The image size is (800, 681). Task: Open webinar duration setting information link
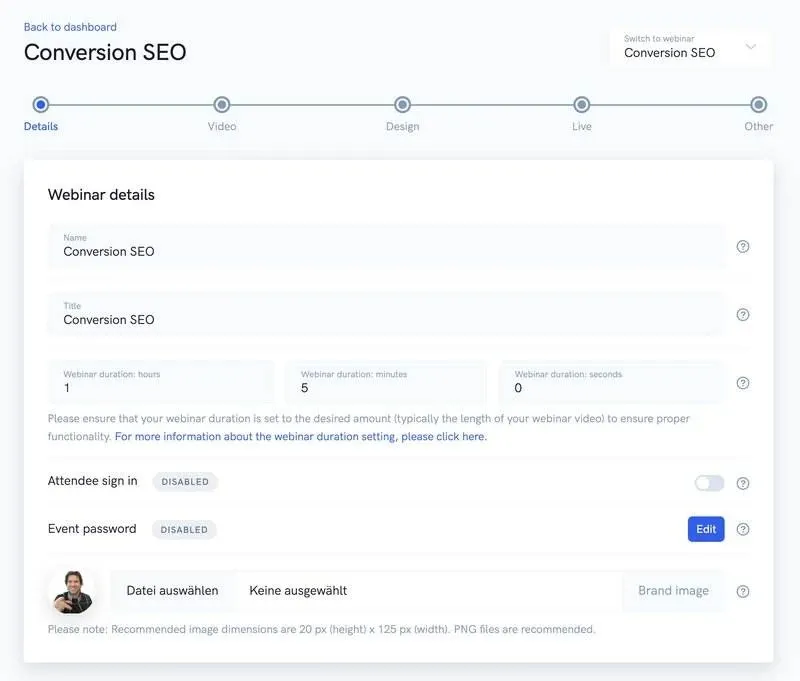click(301, 437)
